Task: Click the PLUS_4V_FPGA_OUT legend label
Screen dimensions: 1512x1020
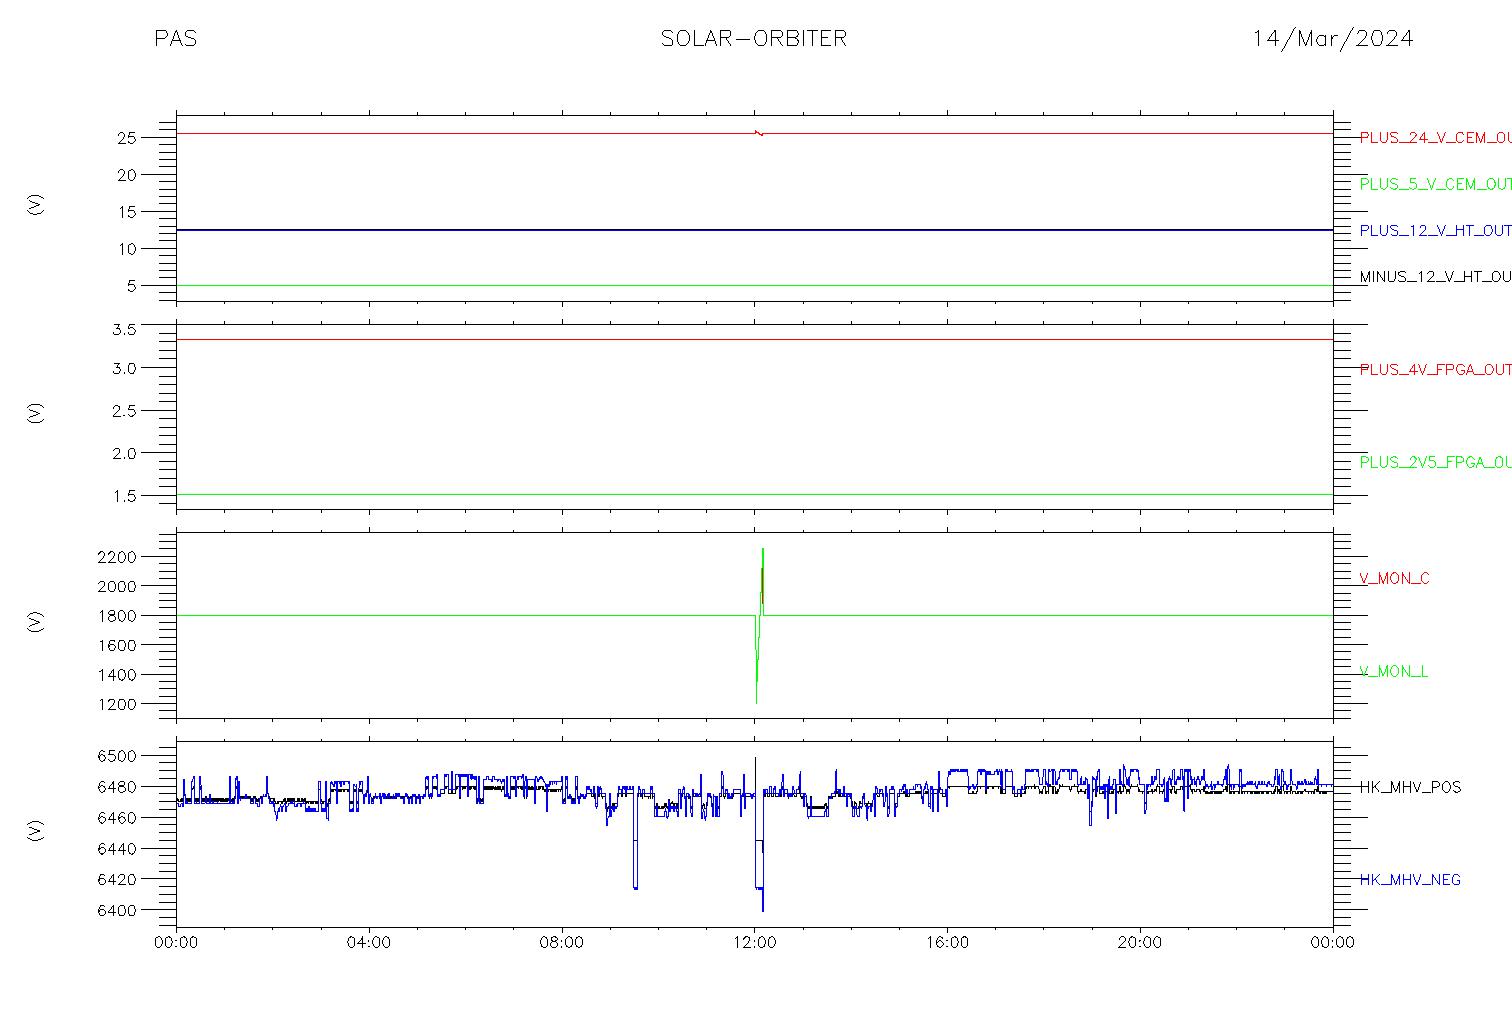Action: pyautogui.click(x=1435, y=370)
